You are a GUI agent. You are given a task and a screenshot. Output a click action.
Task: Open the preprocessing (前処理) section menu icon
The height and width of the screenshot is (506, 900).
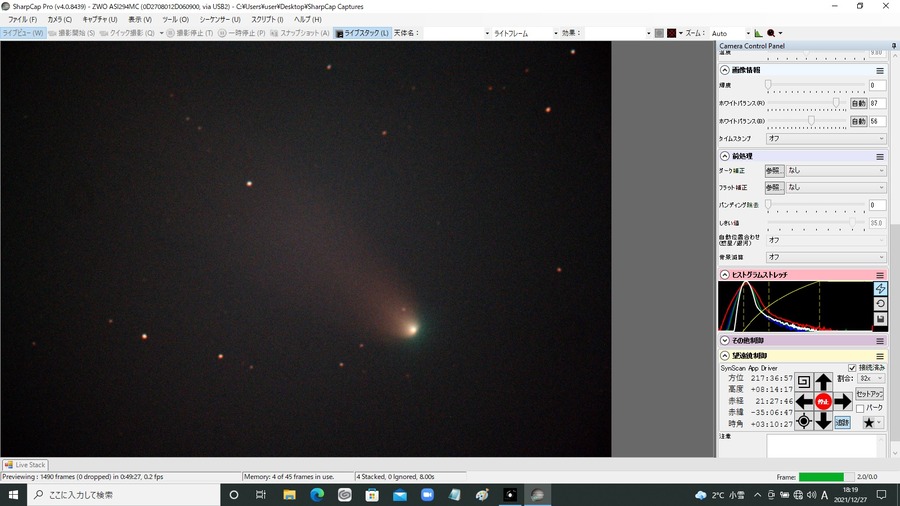tap(879, 157)
